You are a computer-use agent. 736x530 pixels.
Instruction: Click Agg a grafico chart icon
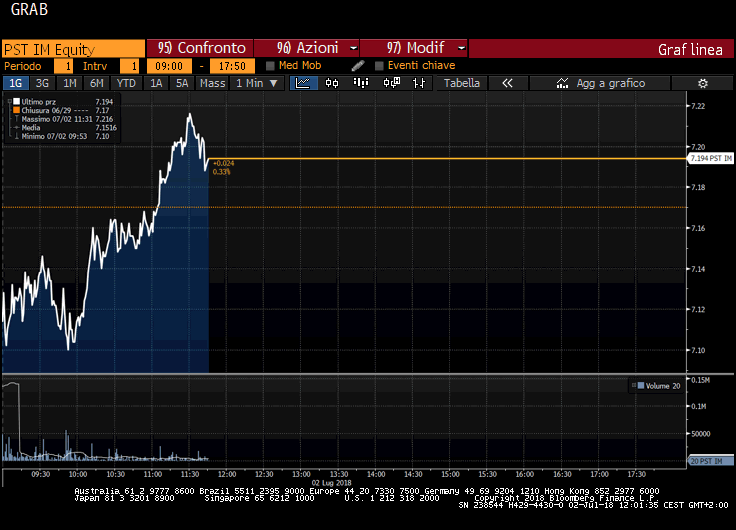pyautogui.click(x=562, y=83)
